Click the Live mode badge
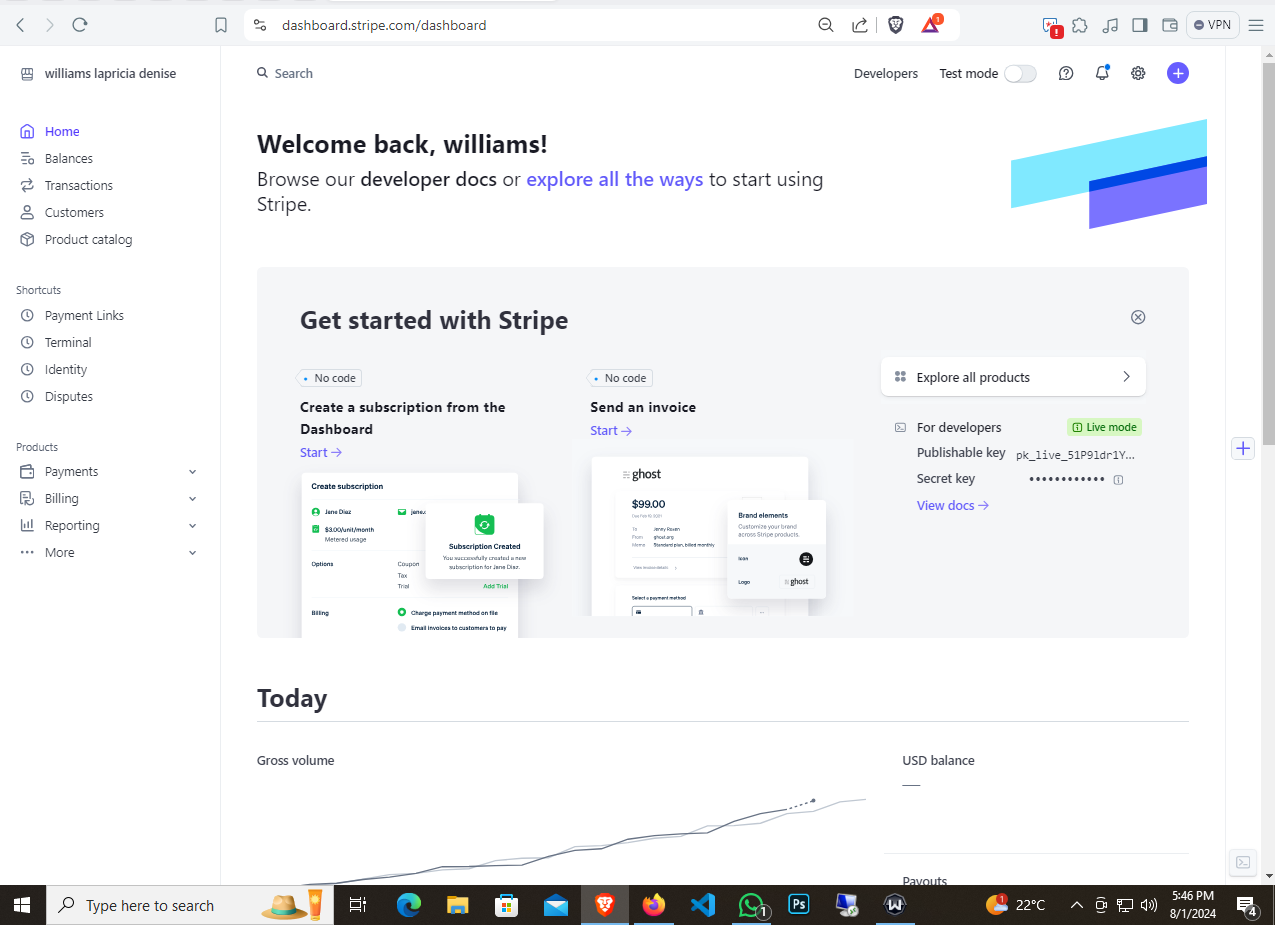The image size is (1275, 925). coord(1104,427)
